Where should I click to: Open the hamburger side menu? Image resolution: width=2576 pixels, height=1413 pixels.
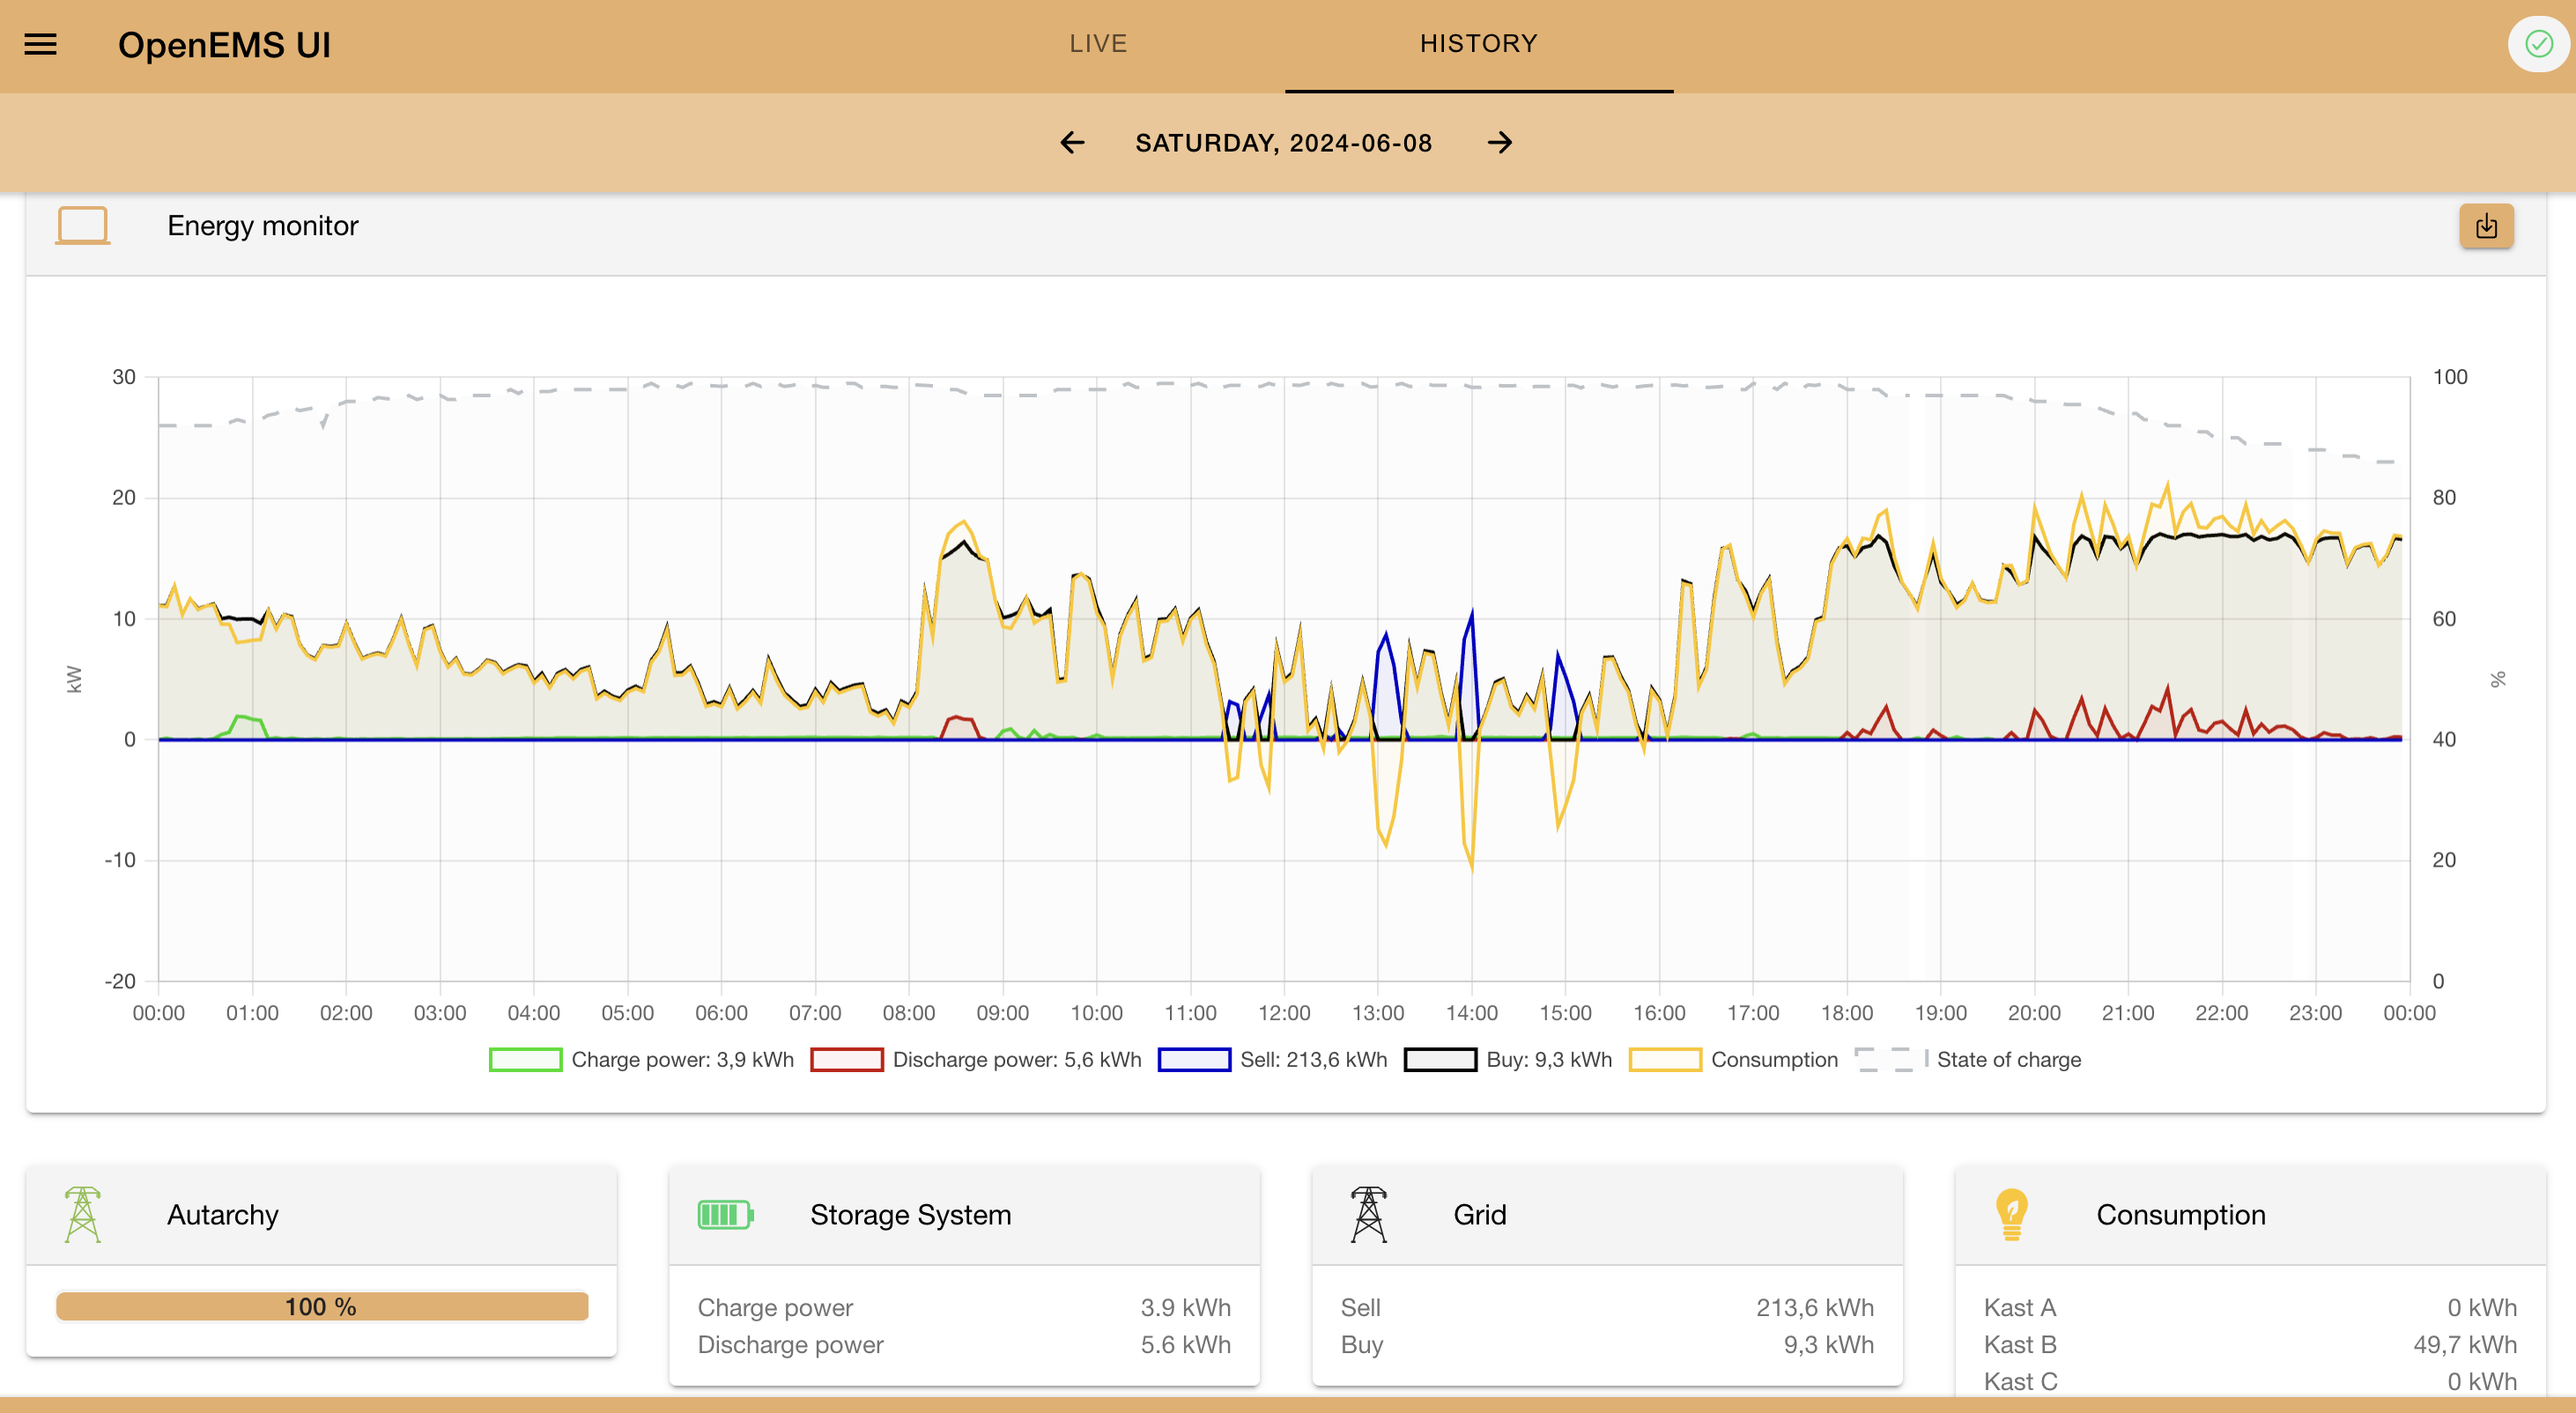40,45
